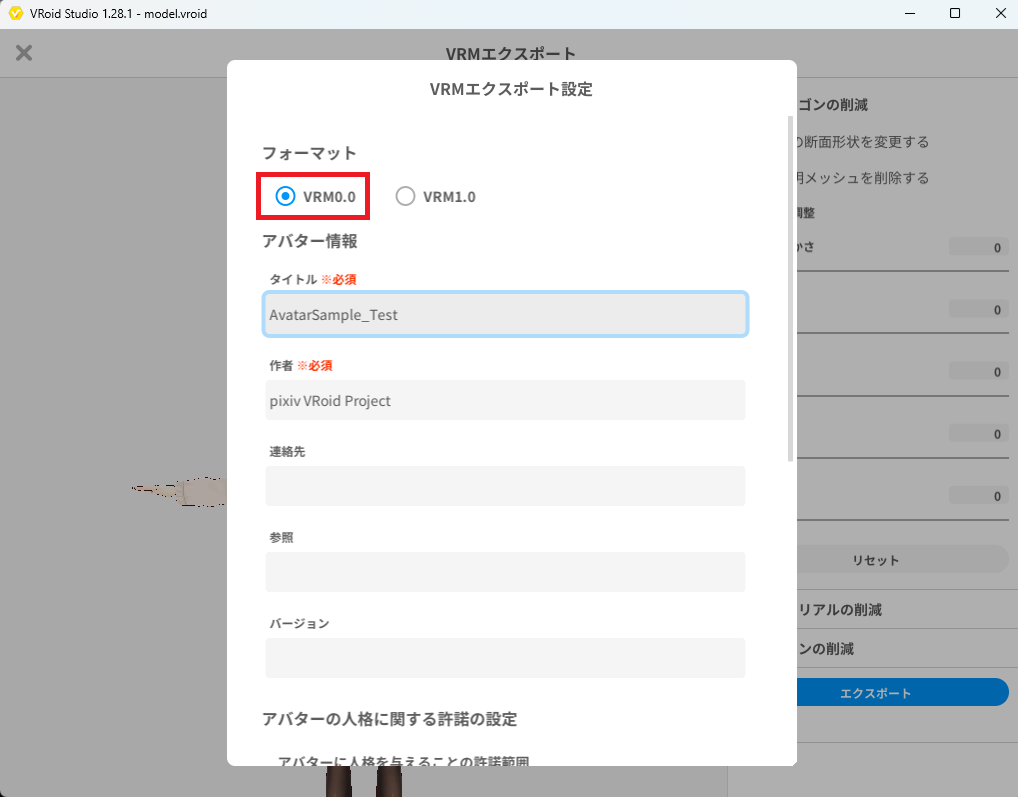
Task: Click the フォーマット section heading
Action: pyautogui.click(x=309, y=153)
